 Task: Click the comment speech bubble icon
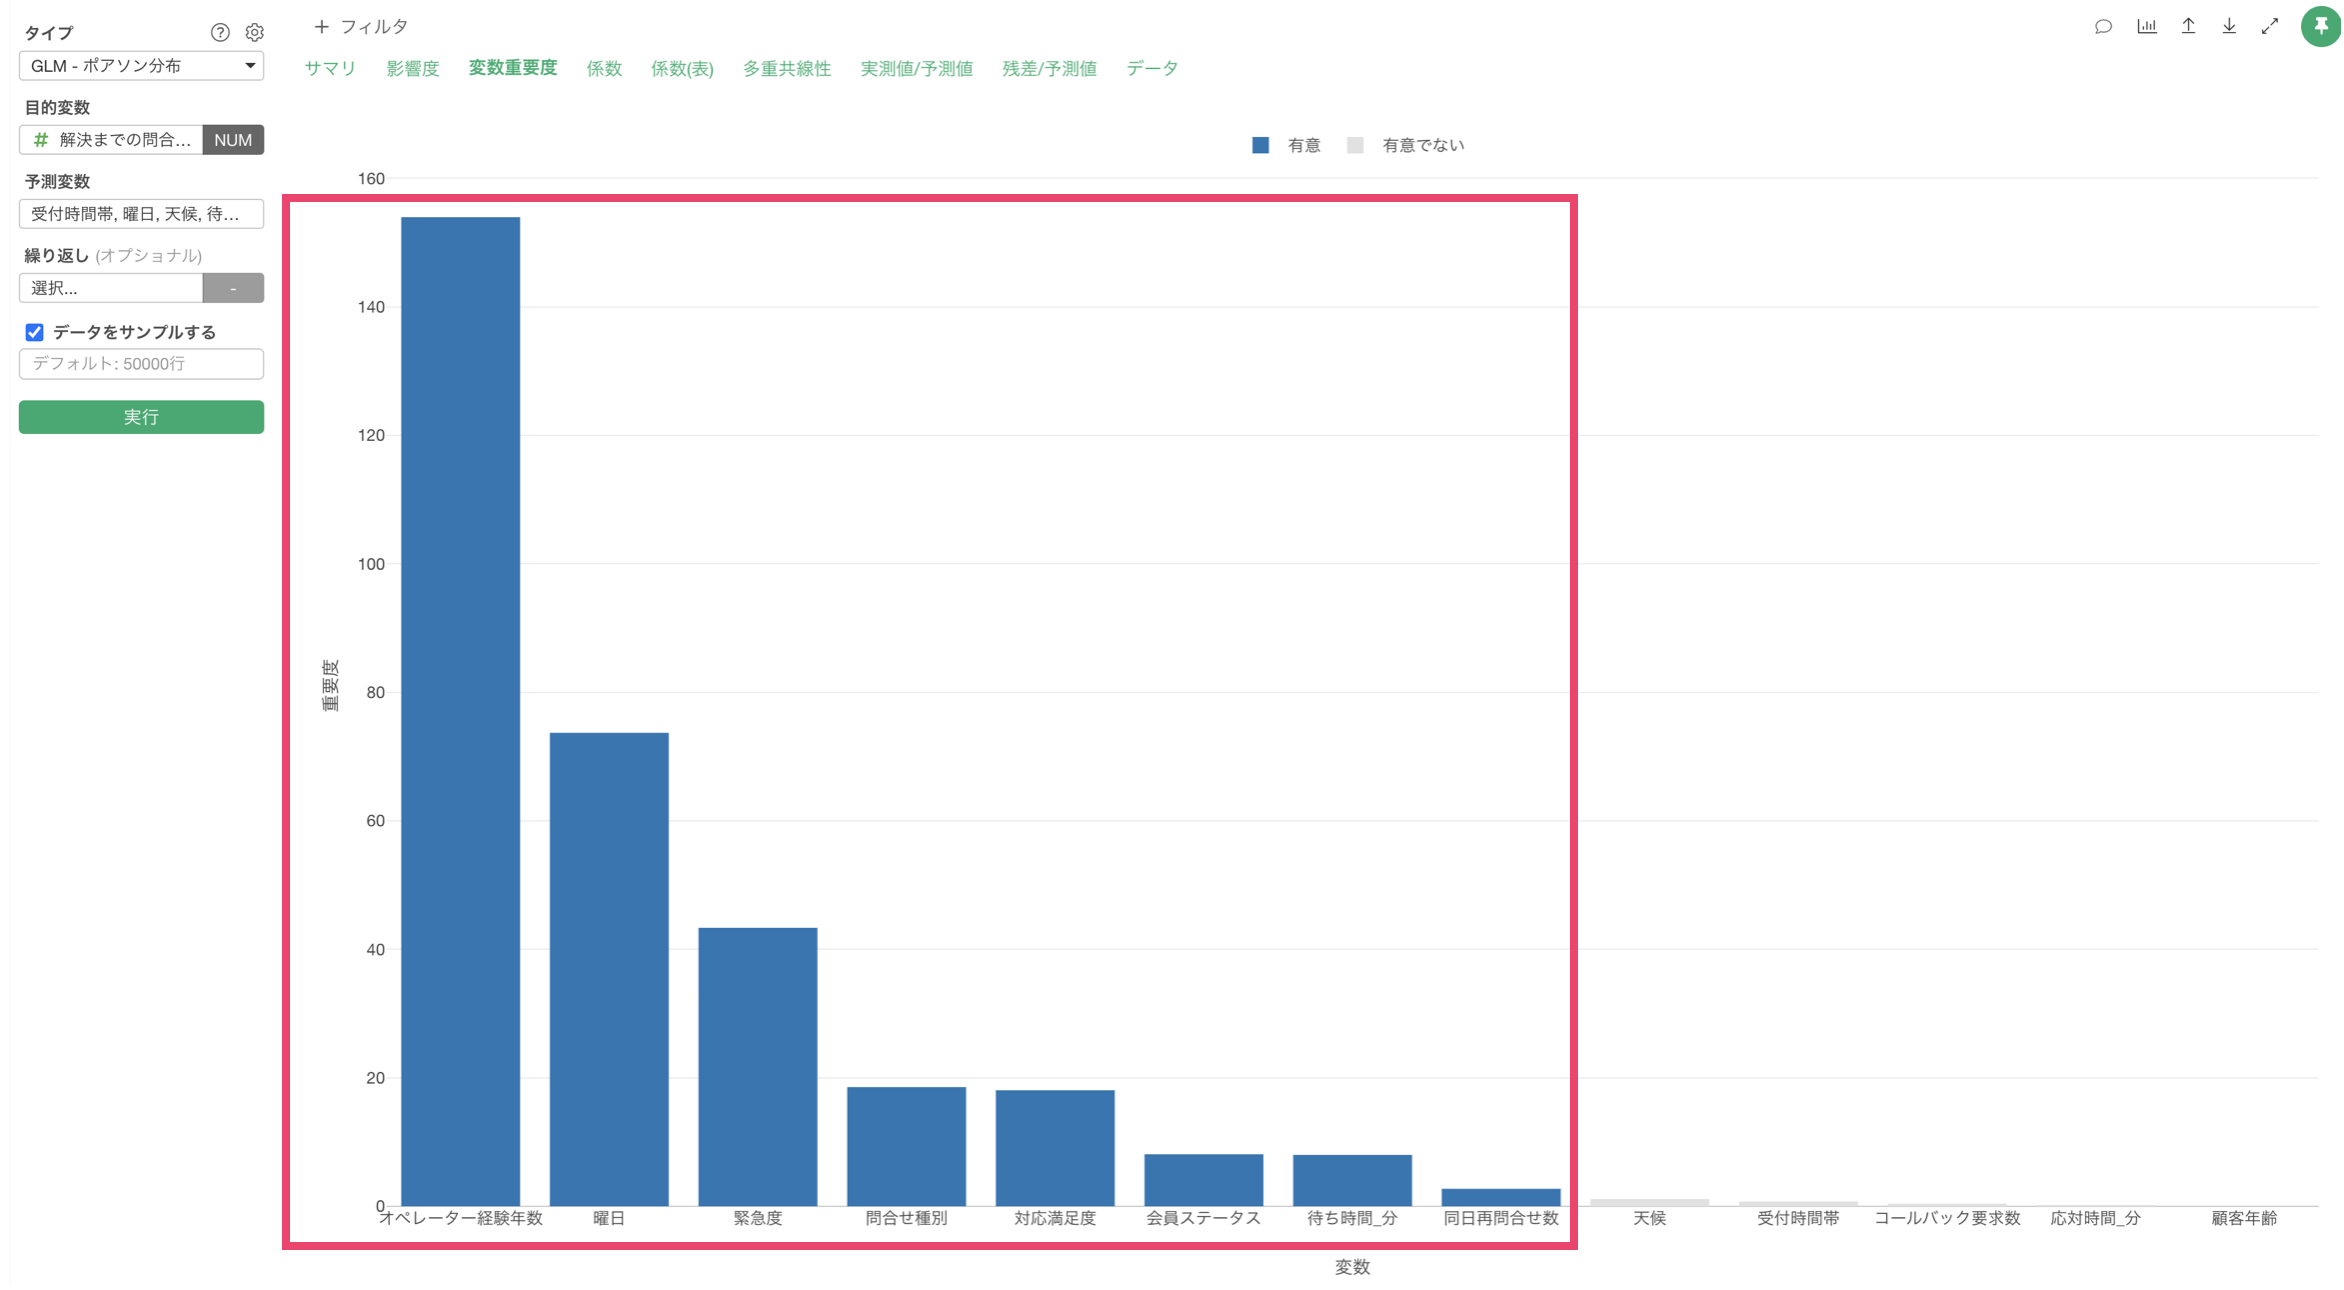(2103, 27)
